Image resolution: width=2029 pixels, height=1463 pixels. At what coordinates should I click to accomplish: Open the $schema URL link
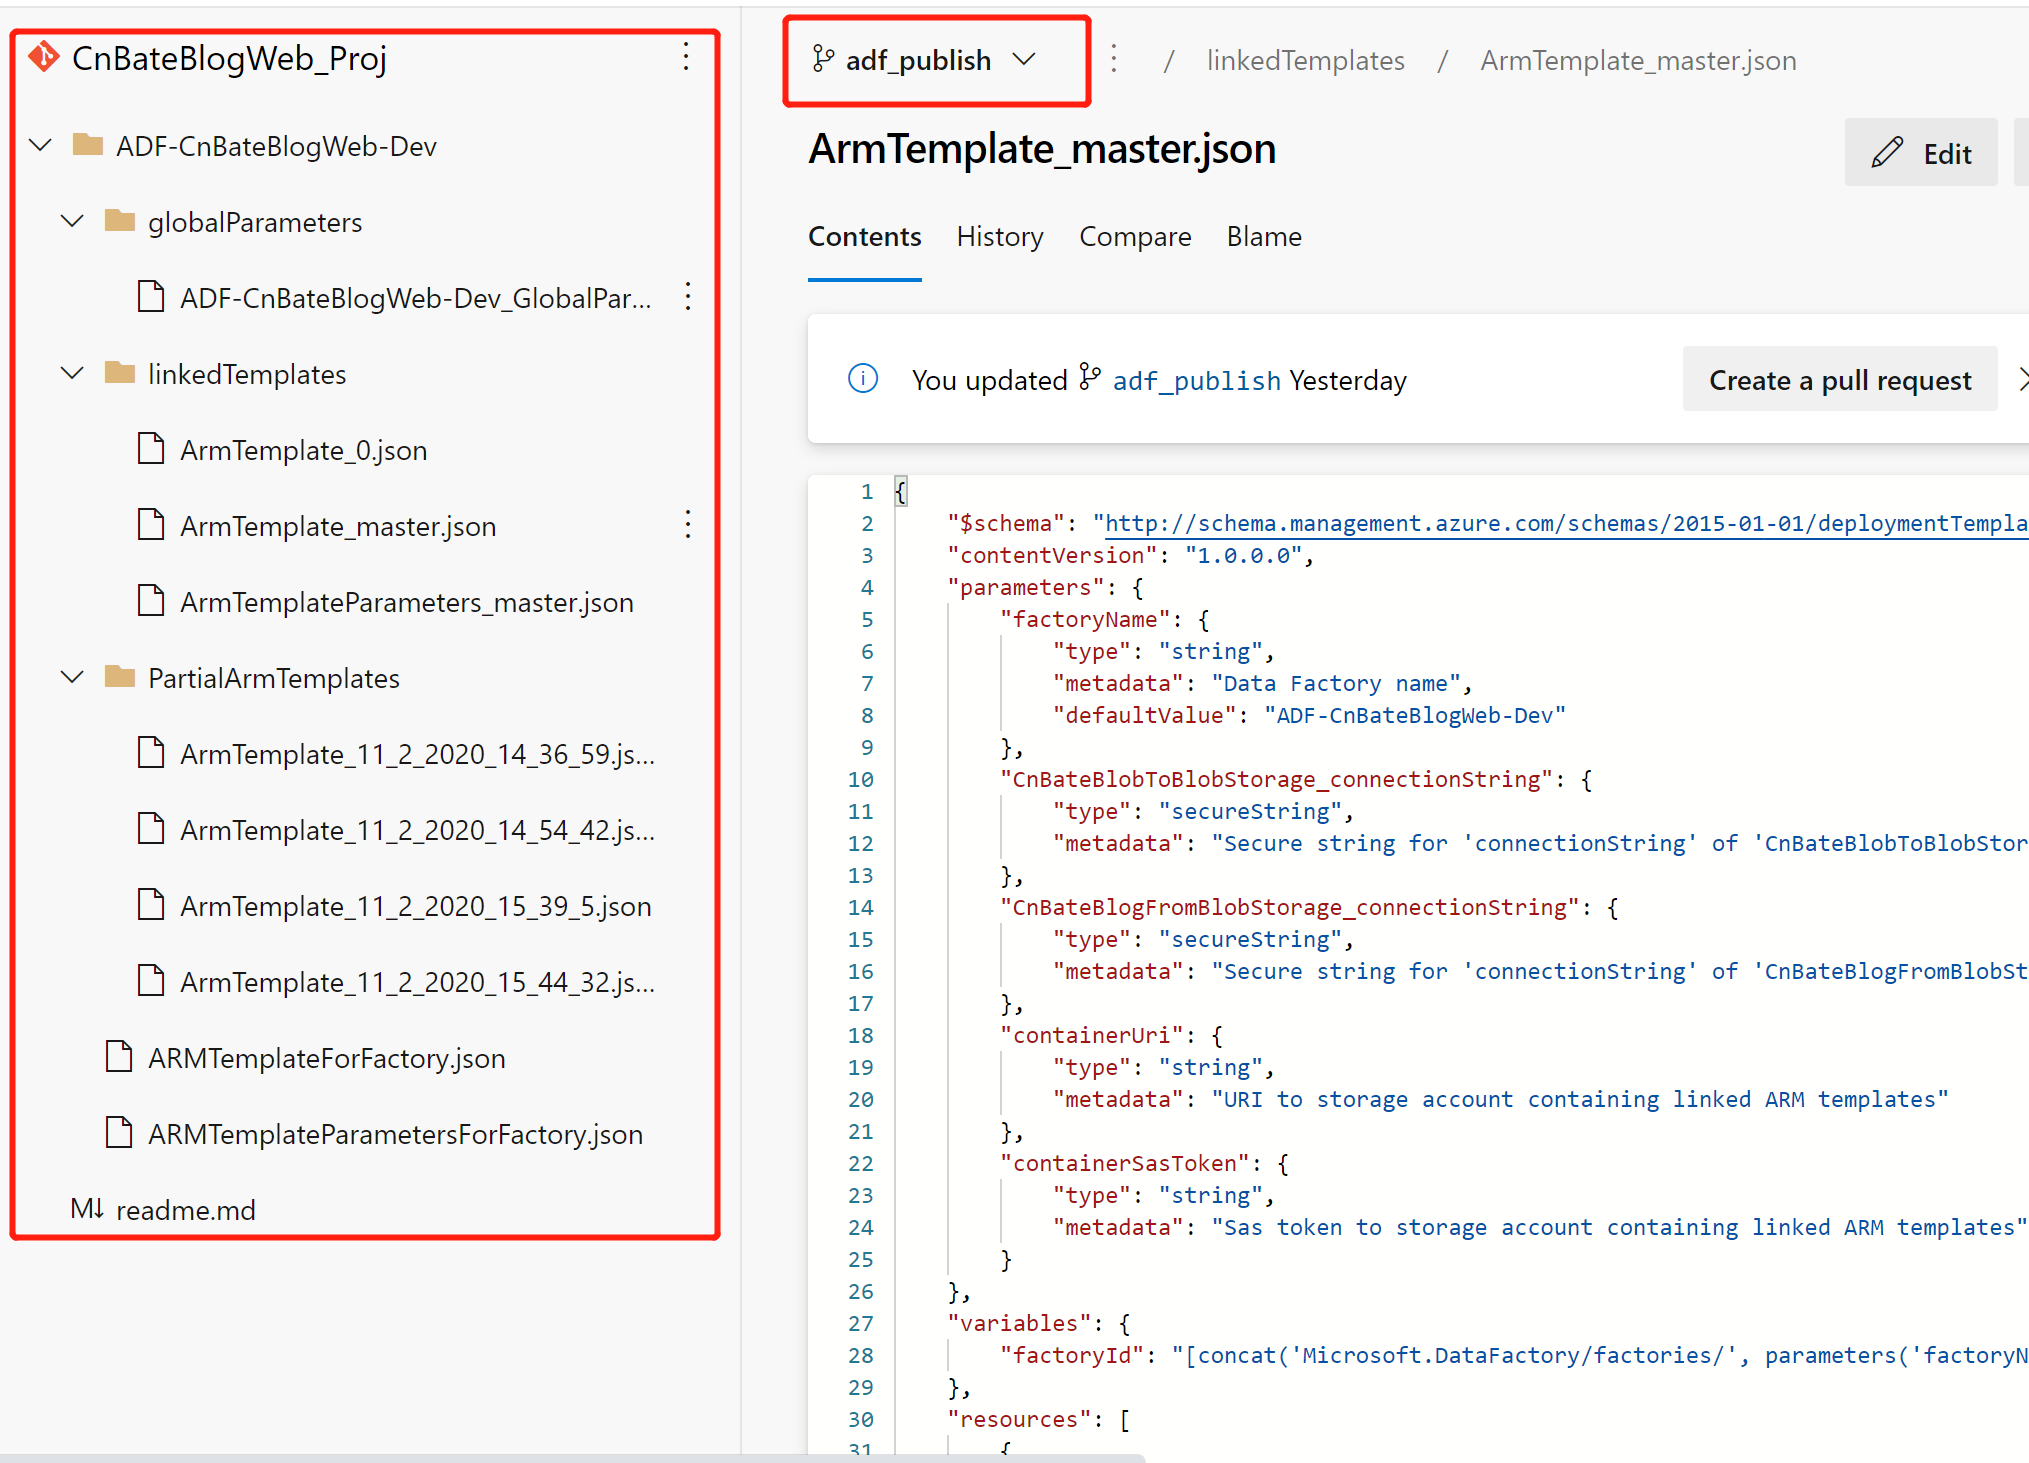[1566, 523]
